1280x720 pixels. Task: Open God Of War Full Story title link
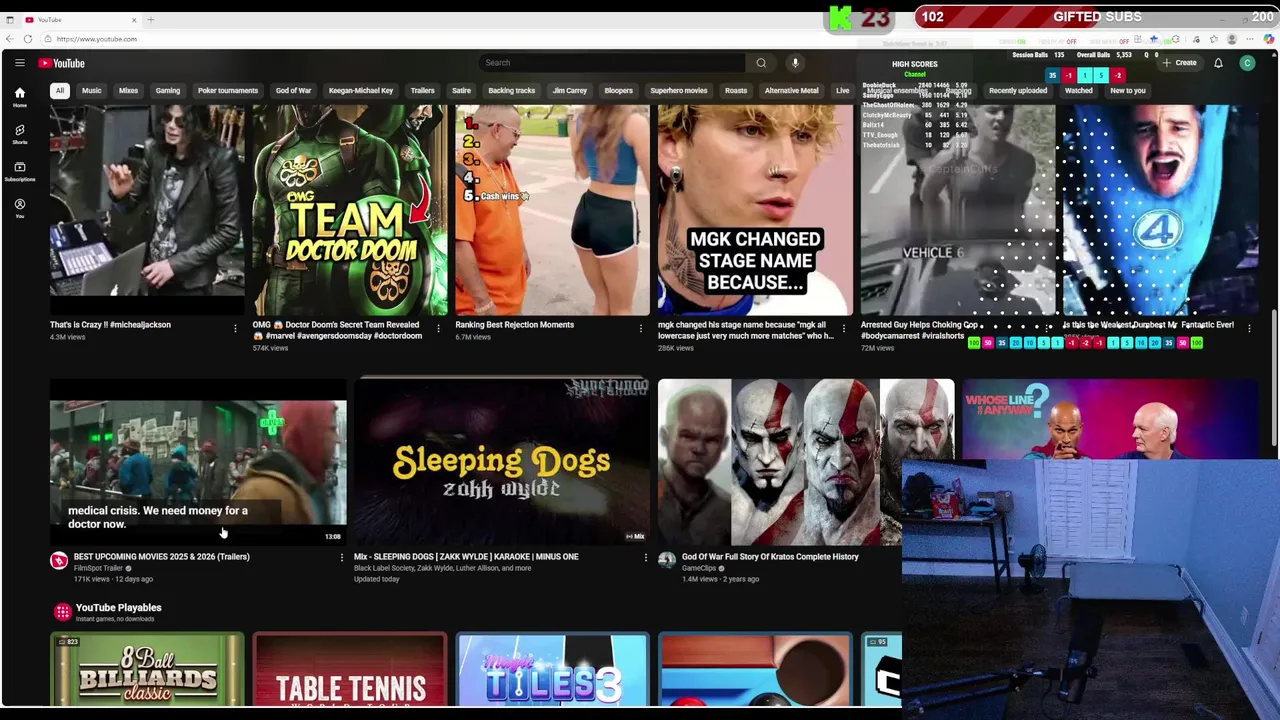pos(770,557)
